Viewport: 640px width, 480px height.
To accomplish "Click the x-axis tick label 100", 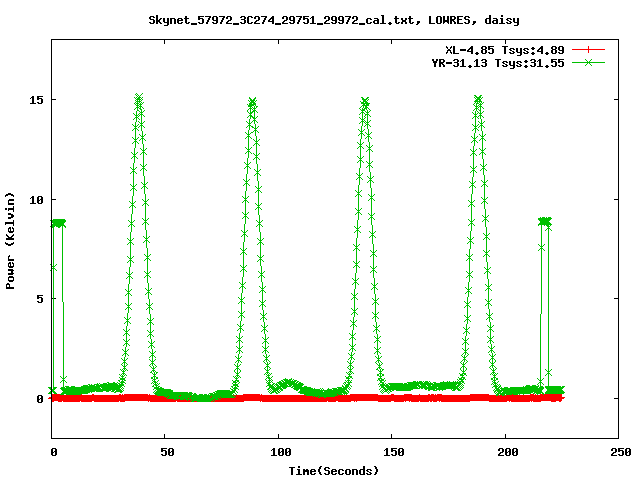I will click(x=281, y=452).
